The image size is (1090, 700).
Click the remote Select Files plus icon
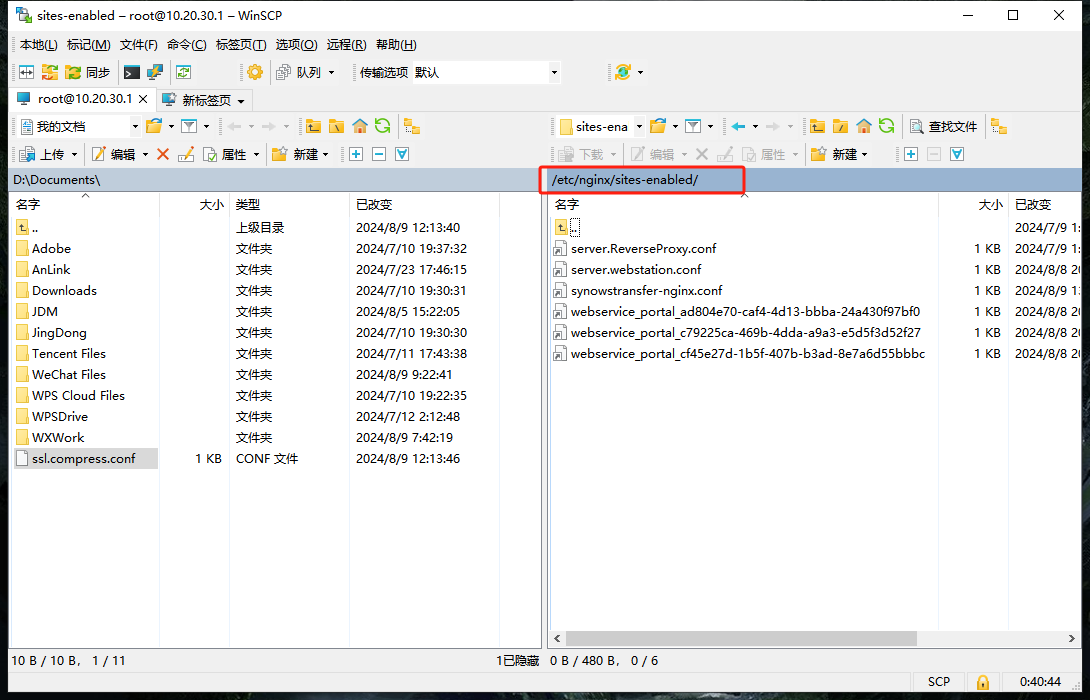coord(910,154)
